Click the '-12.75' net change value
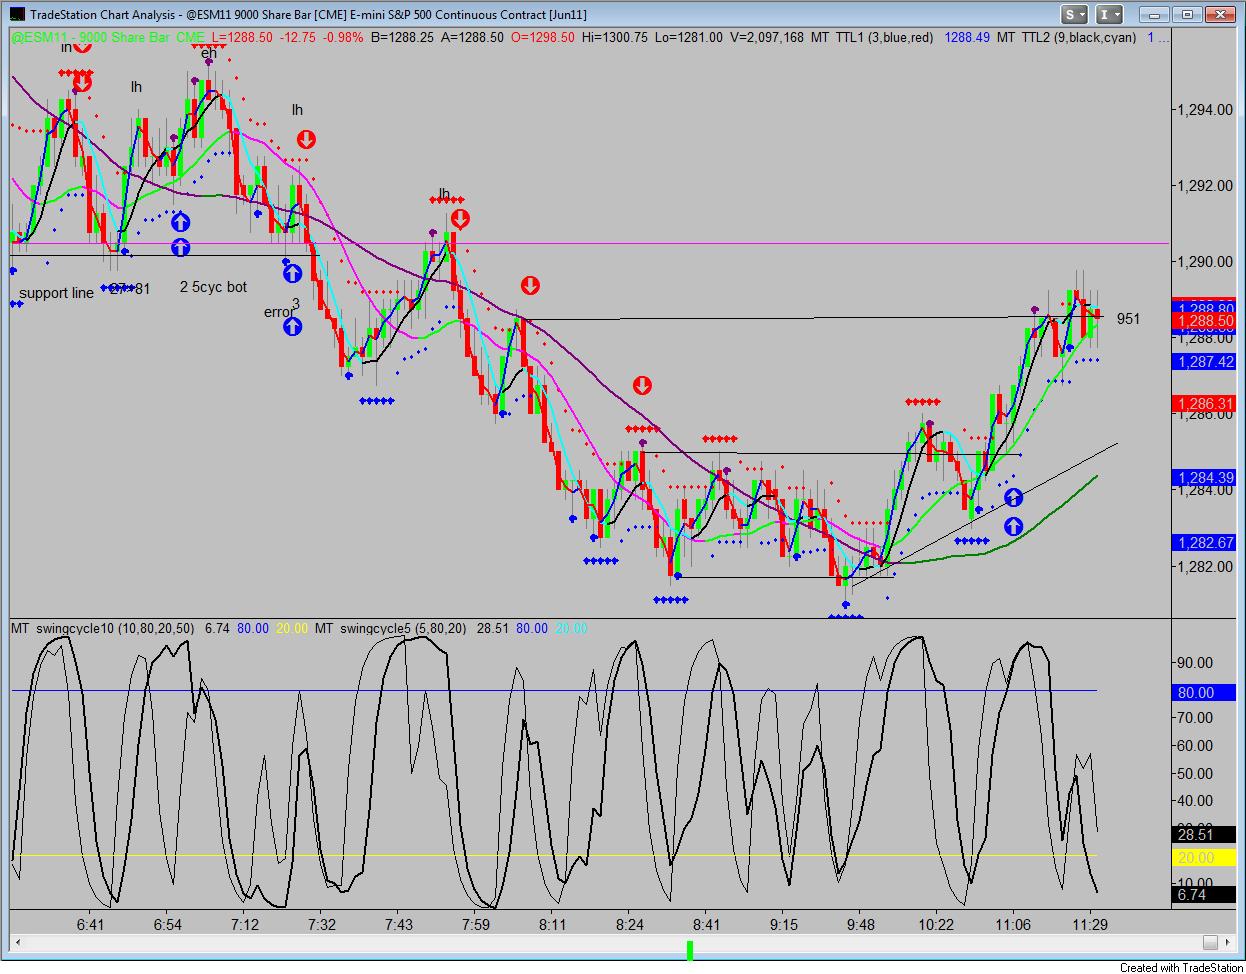 pos(298,37)
